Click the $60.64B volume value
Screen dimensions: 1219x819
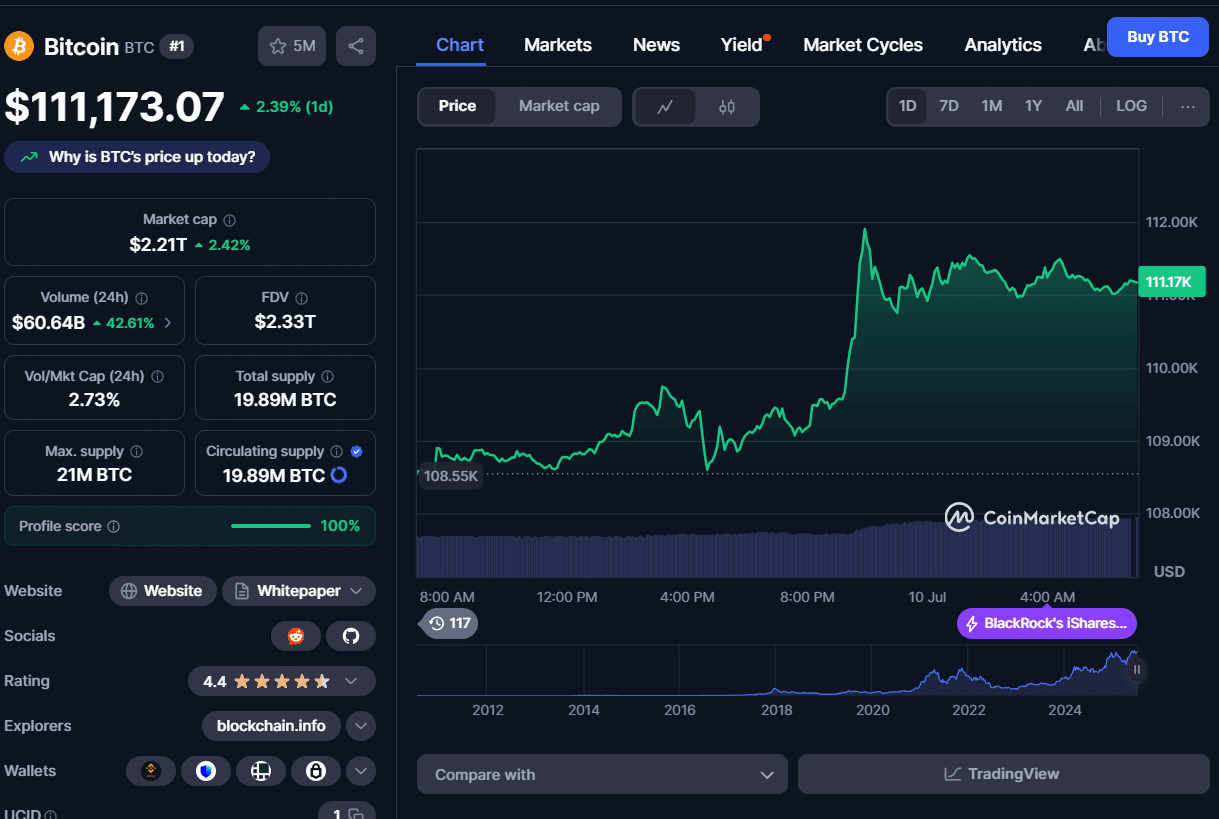[48, 323]
